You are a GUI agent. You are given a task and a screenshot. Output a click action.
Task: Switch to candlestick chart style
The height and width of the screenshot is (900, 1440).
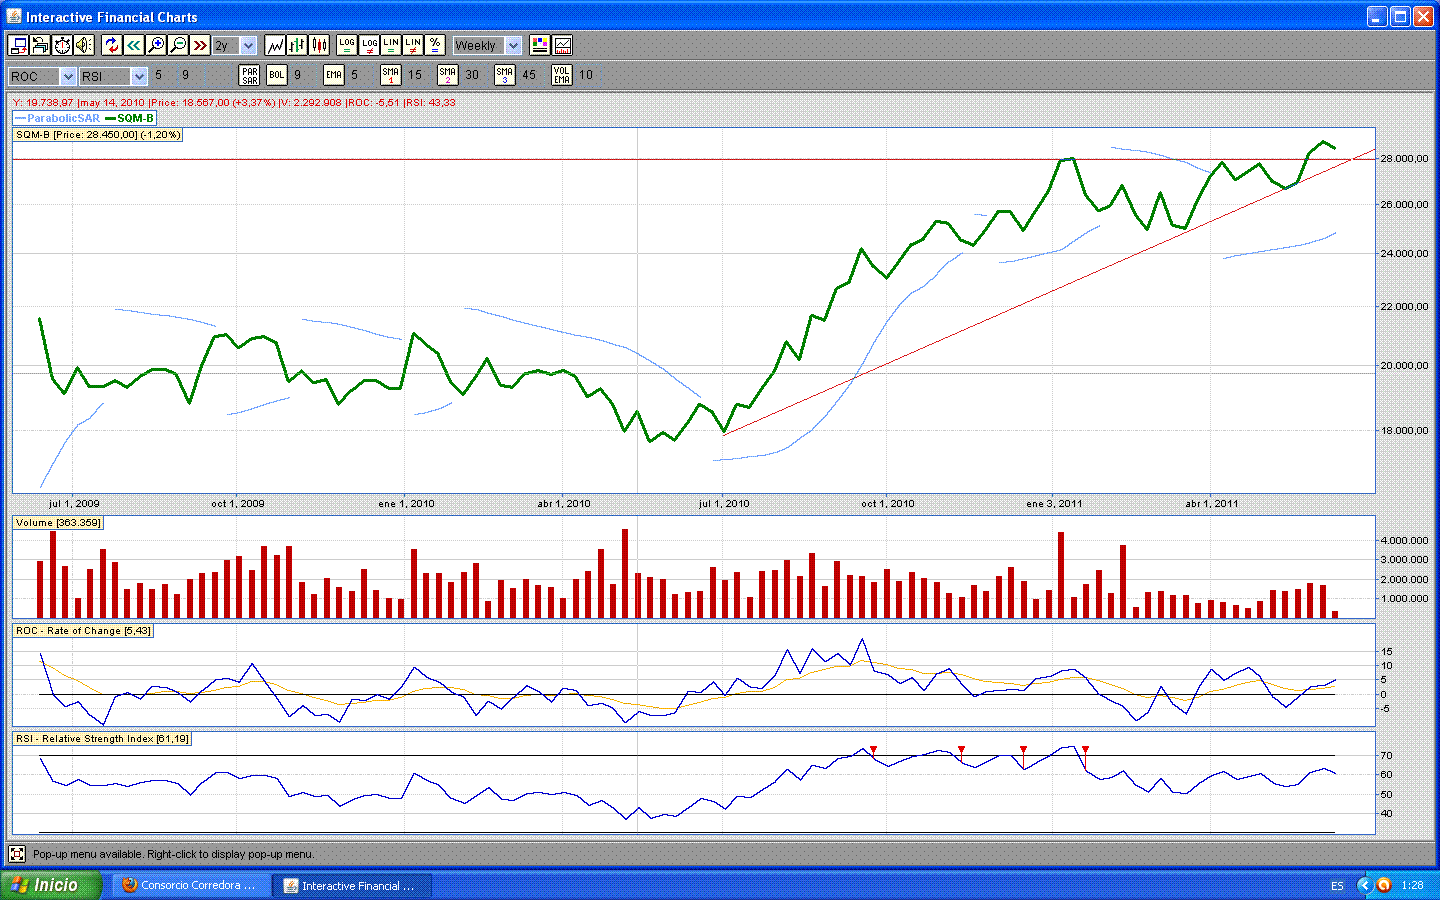coord(319,45)
